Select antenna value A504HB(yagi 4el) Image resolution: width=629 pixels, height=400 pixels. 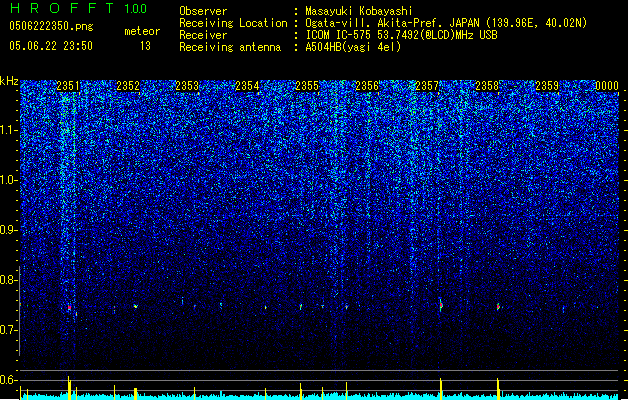pyautogui.click(x=353, y=47)
